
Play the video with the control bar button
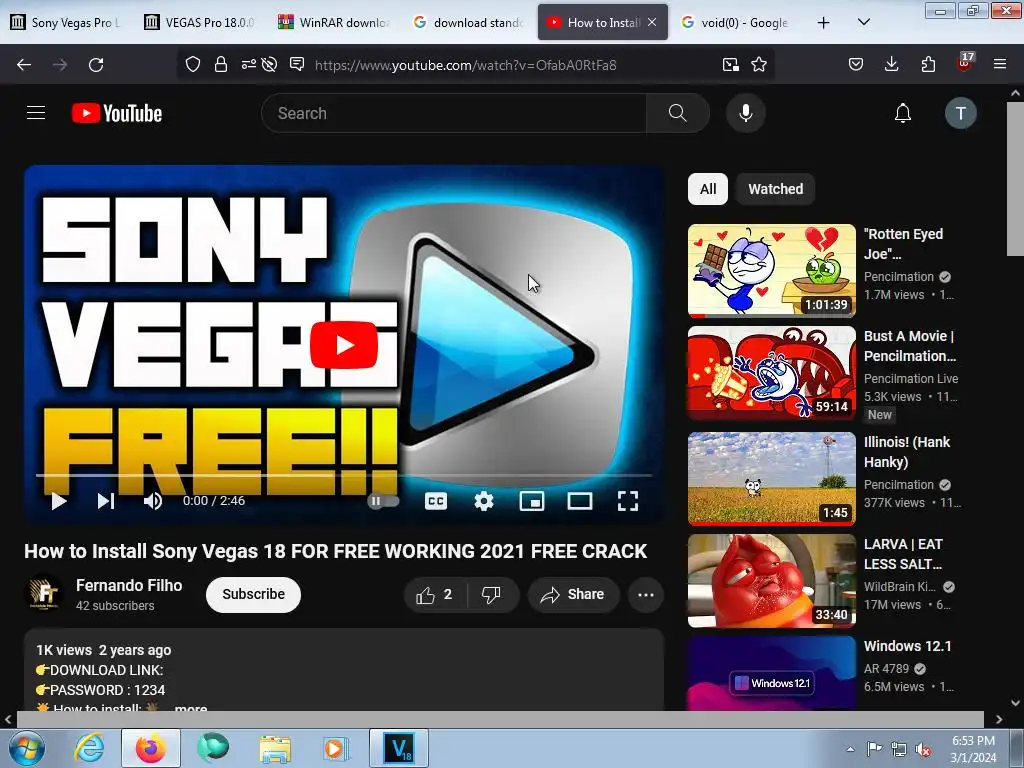[x=59, y=501]
